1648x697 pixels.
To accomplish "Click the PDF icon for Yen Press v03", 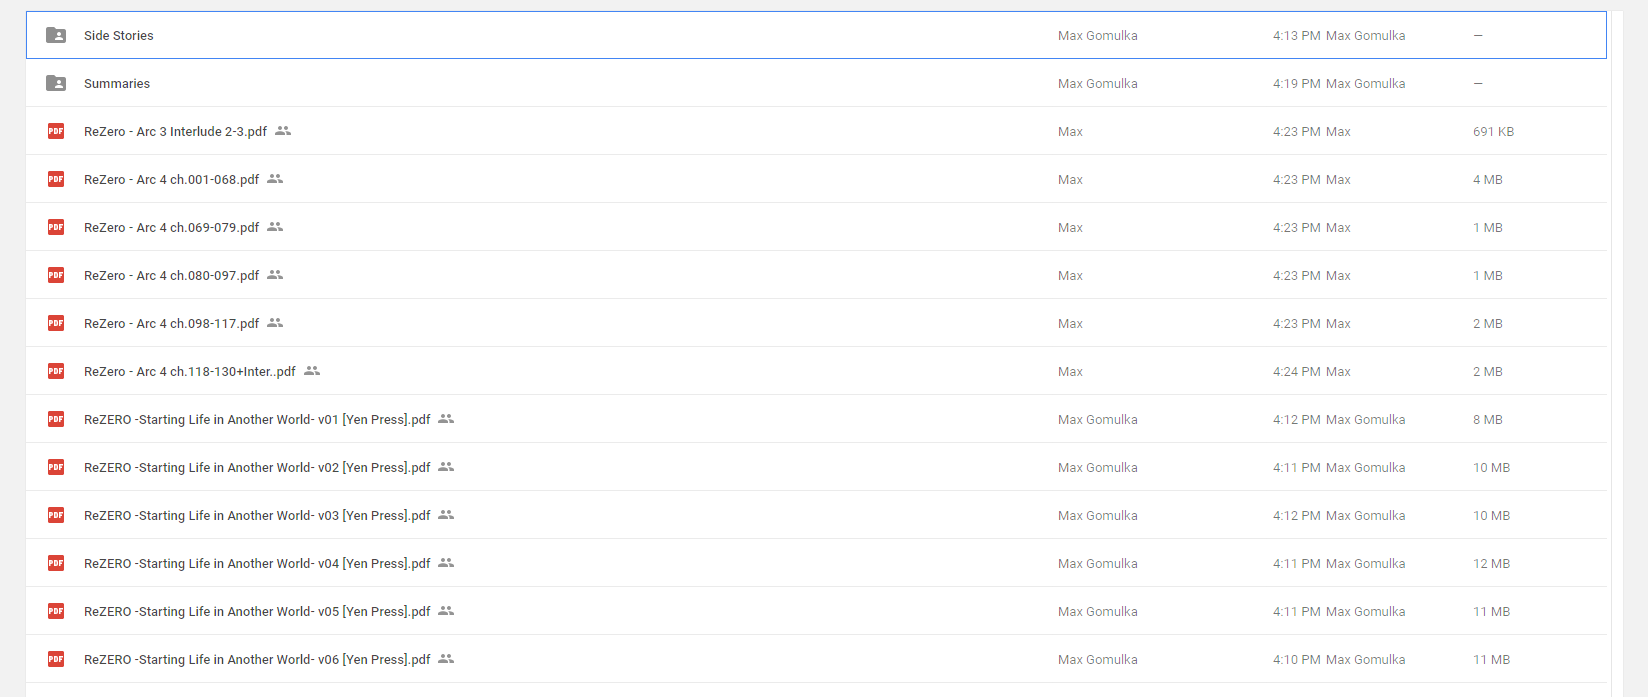I will point(56,515).
